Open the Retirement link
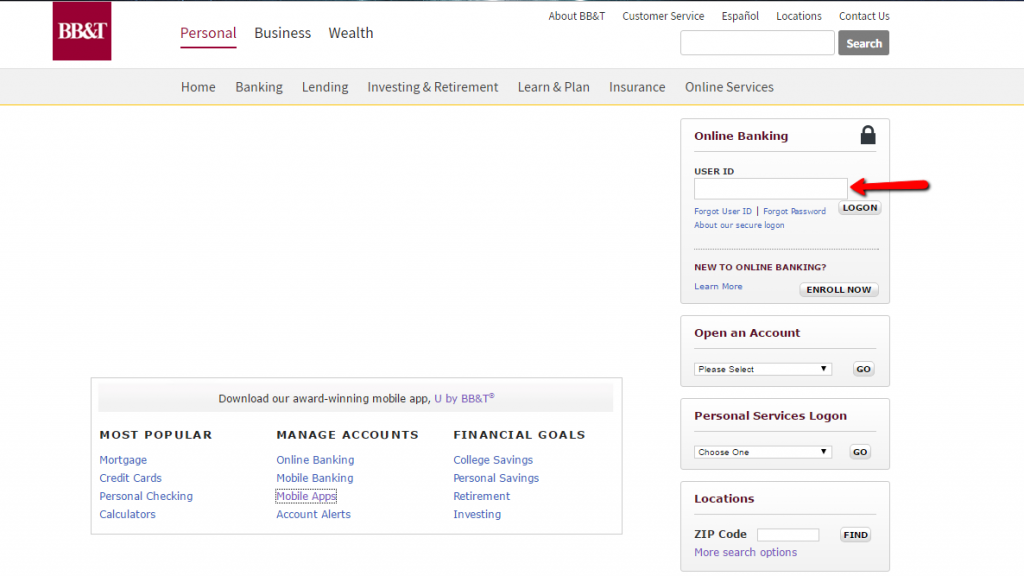 (x=481, y=496)
